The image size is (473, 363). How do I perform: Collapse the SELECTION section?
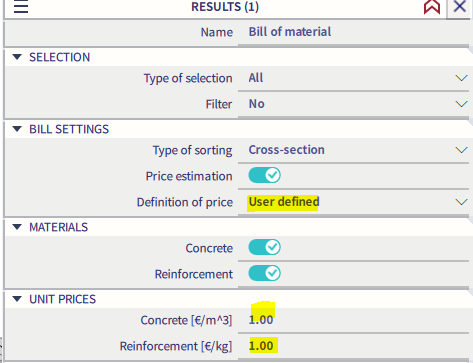tap(17, 57)
